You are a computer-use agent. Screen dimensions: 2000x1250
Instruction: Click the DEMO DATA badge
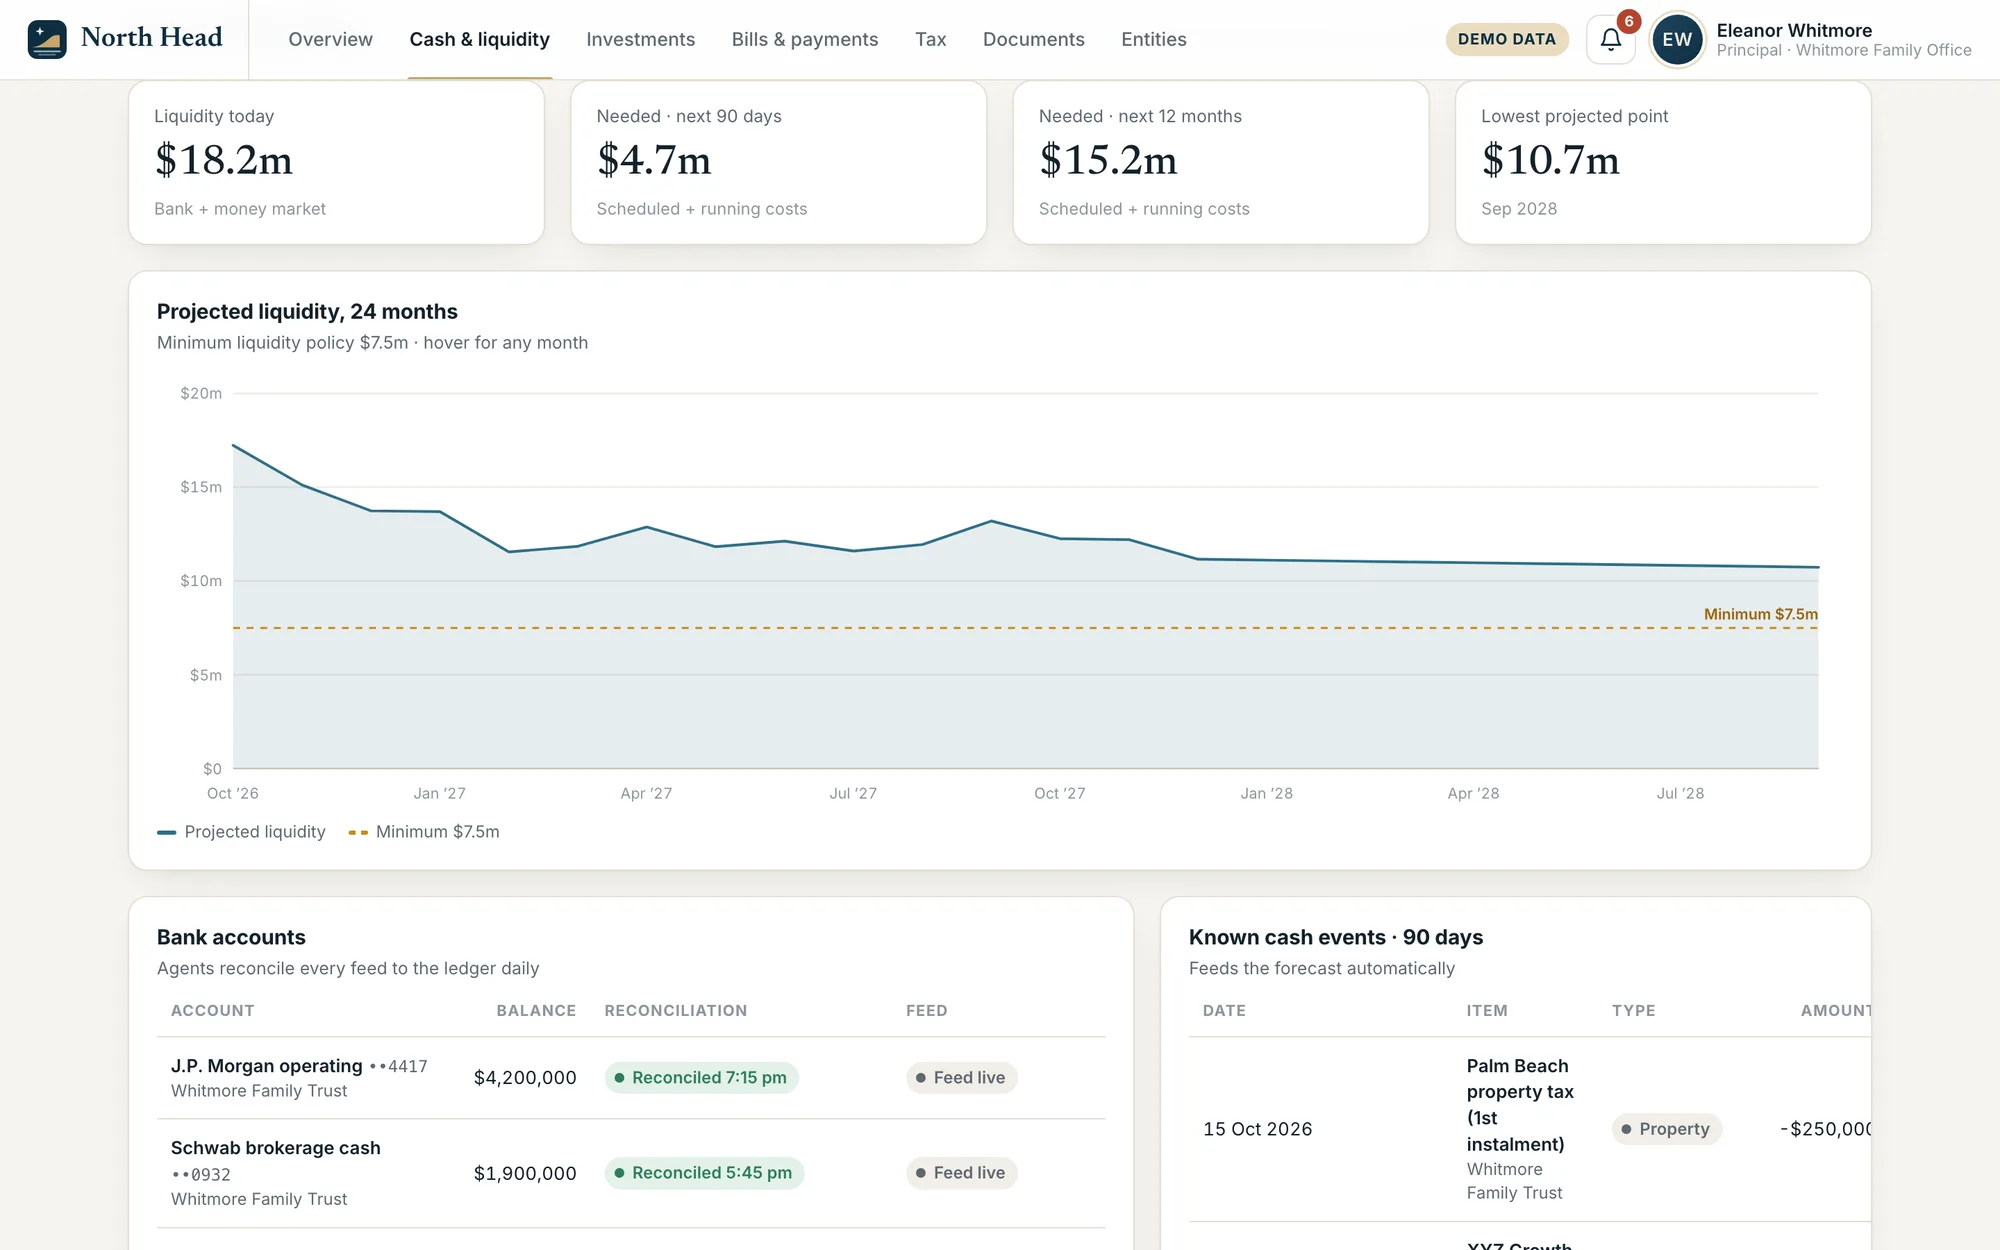(1507, 39)
